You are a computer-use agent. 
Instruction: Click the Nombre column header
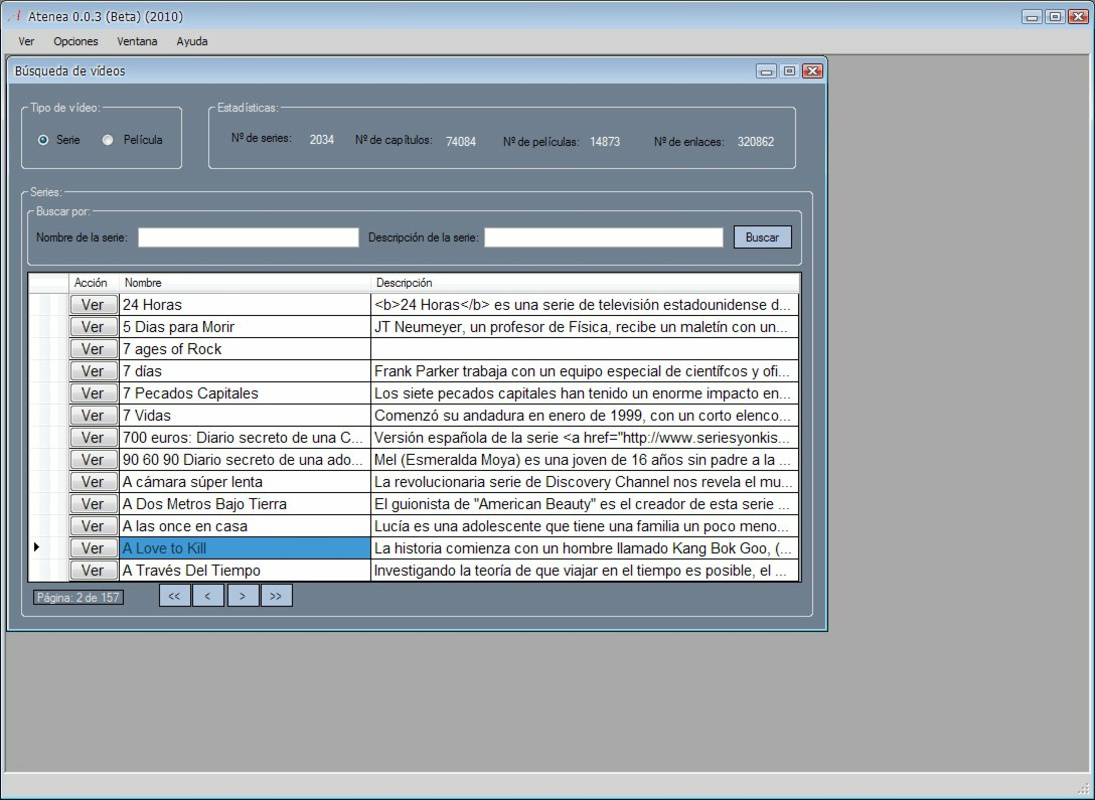(244, 283)
